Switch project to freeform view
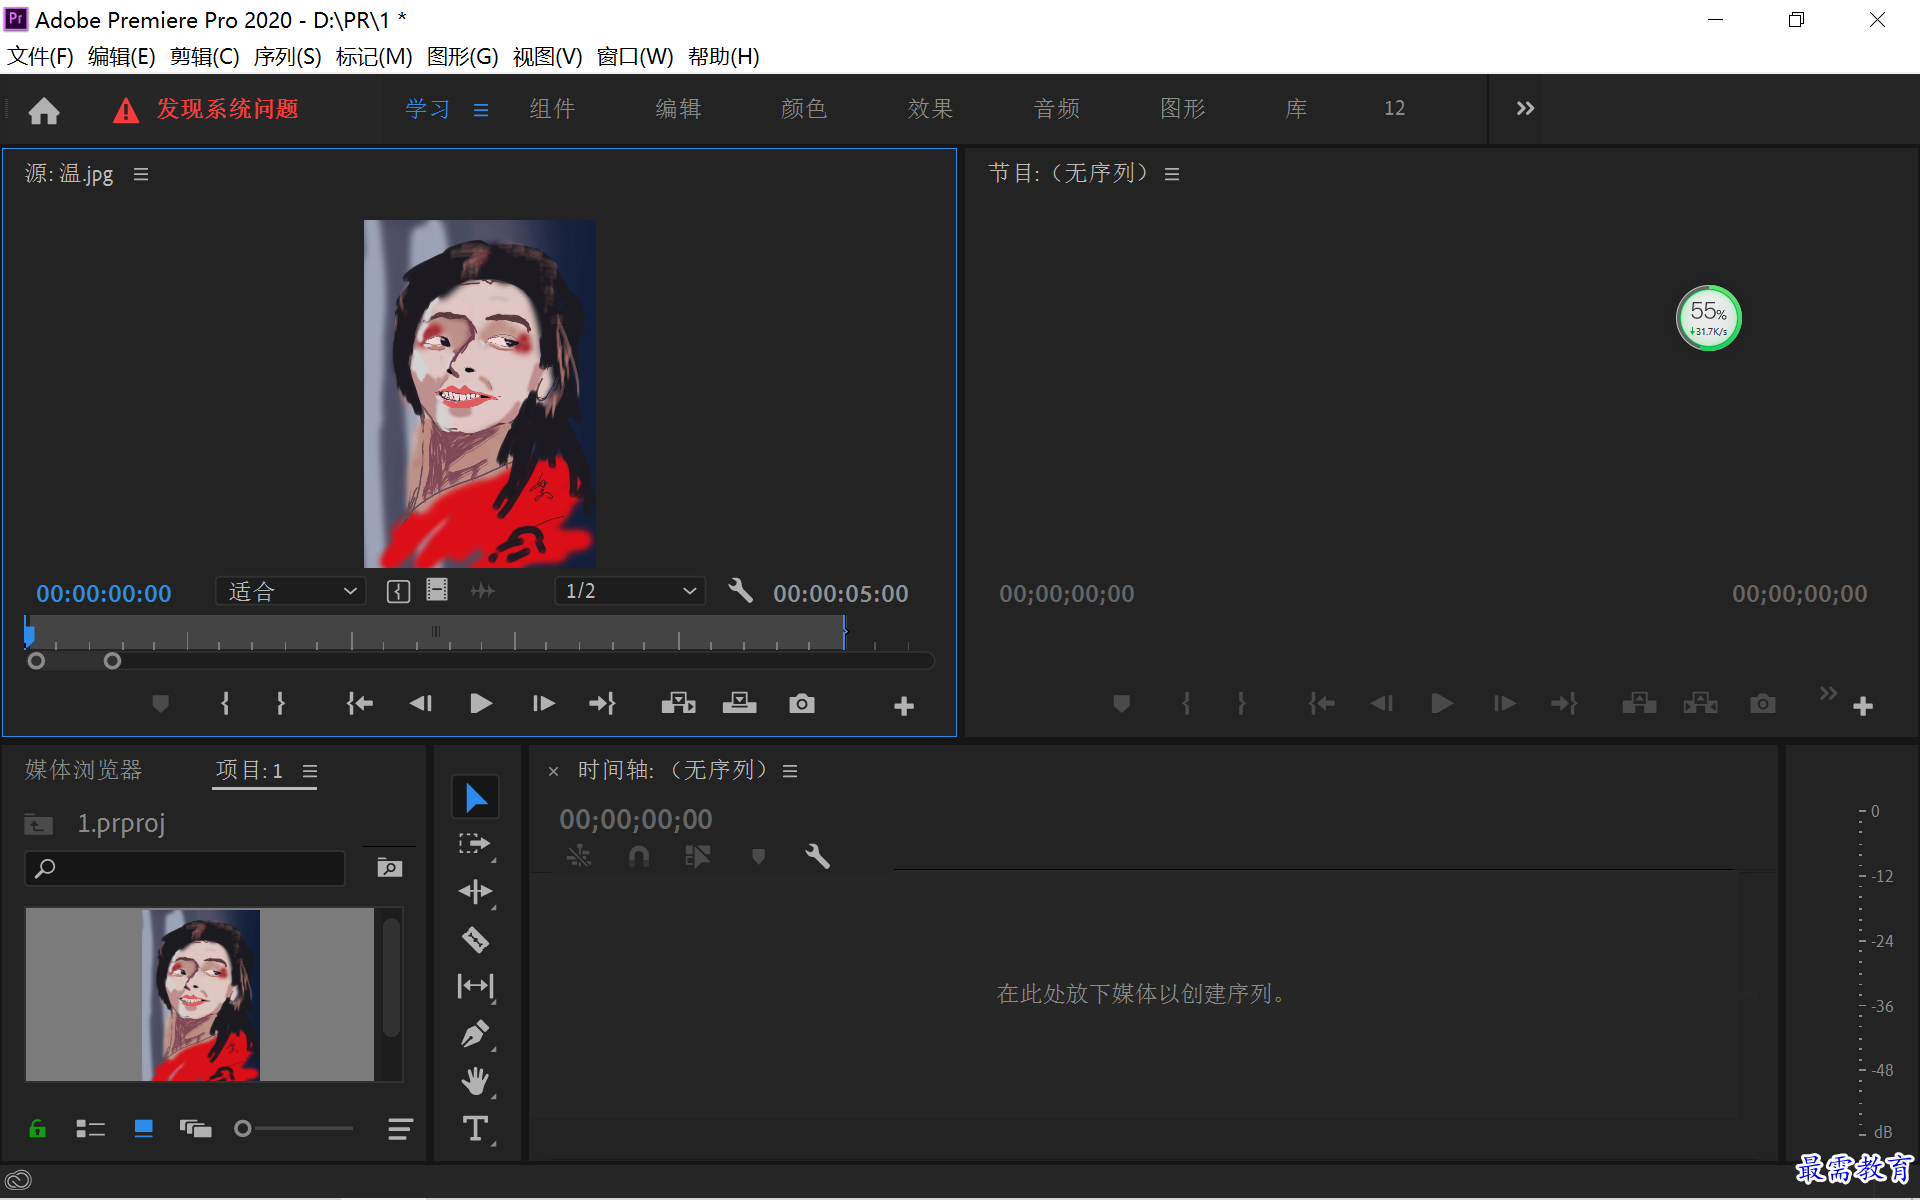This screenshot has width=1920, height=1200. coord(196,1129)
